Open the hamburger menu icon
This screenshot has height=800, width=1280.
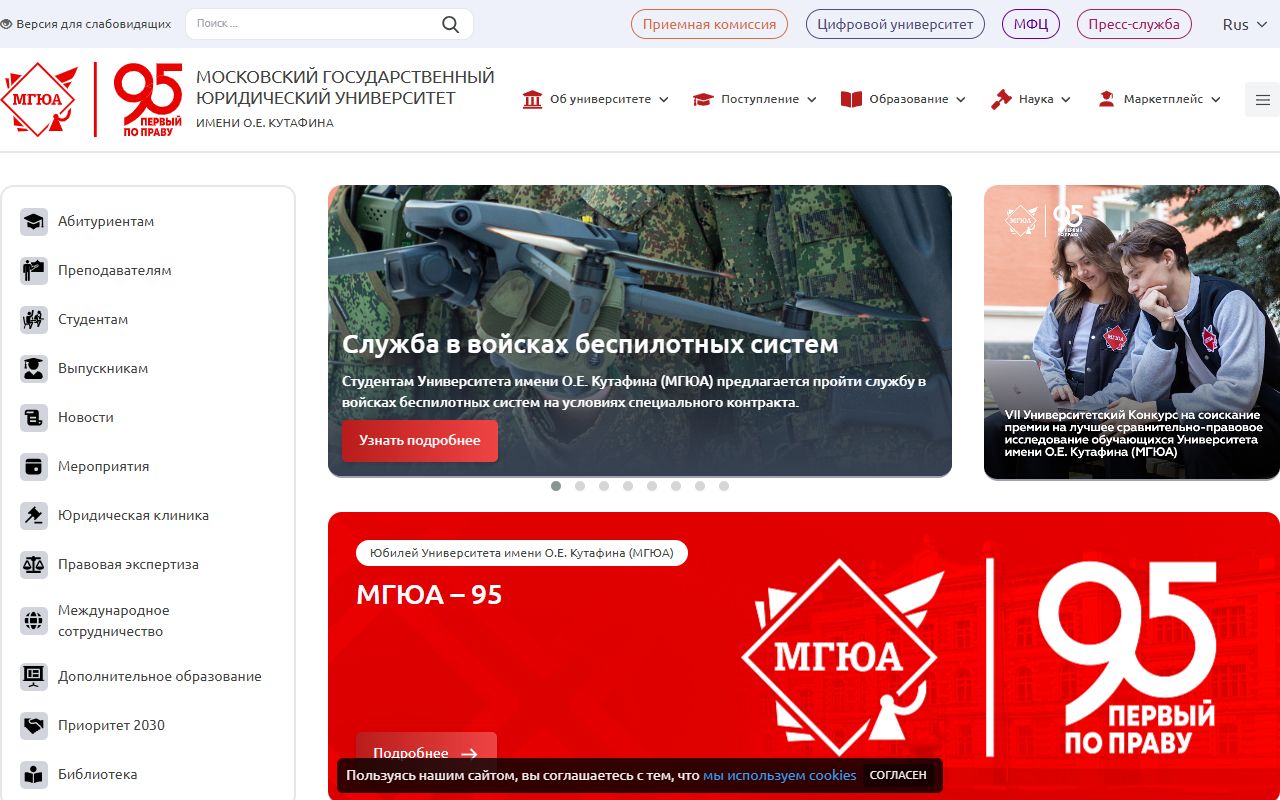[1262, 100]
